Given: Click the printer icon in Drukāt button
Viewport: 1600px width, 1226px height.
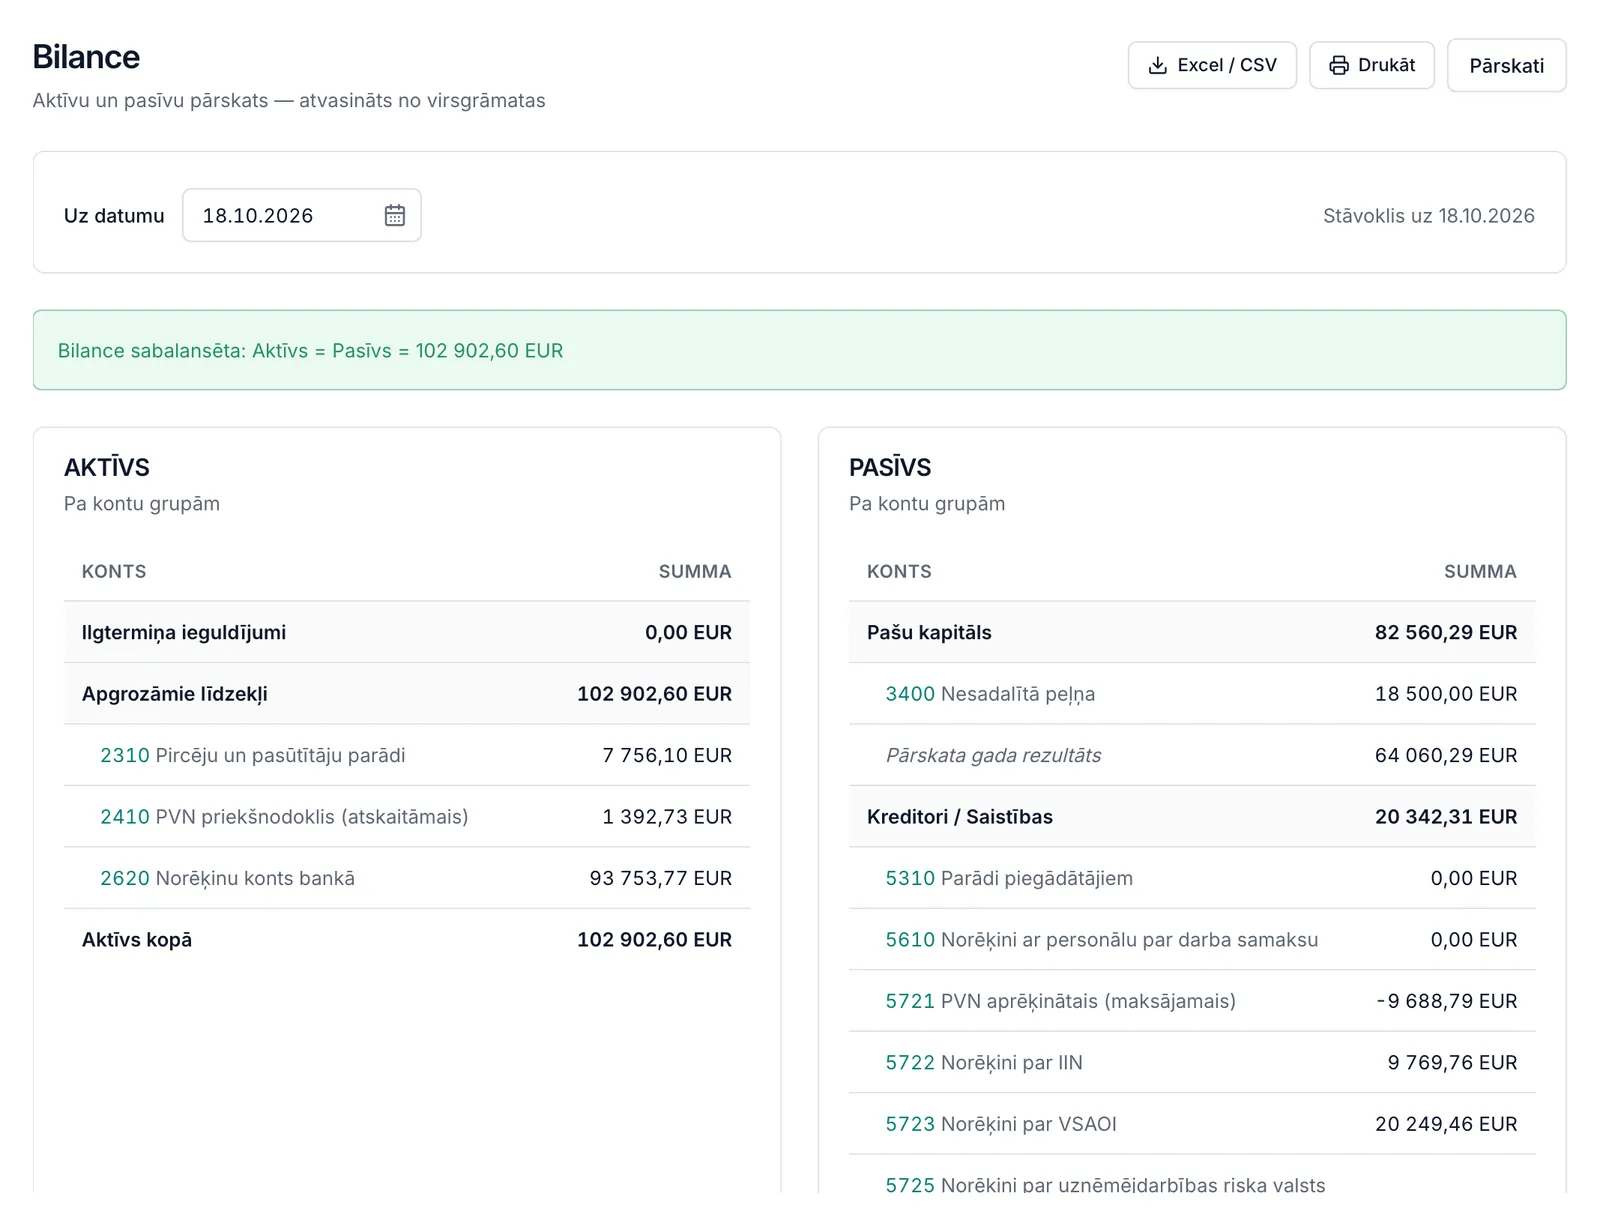Looking at the screenshot, I should [1338, 65].
